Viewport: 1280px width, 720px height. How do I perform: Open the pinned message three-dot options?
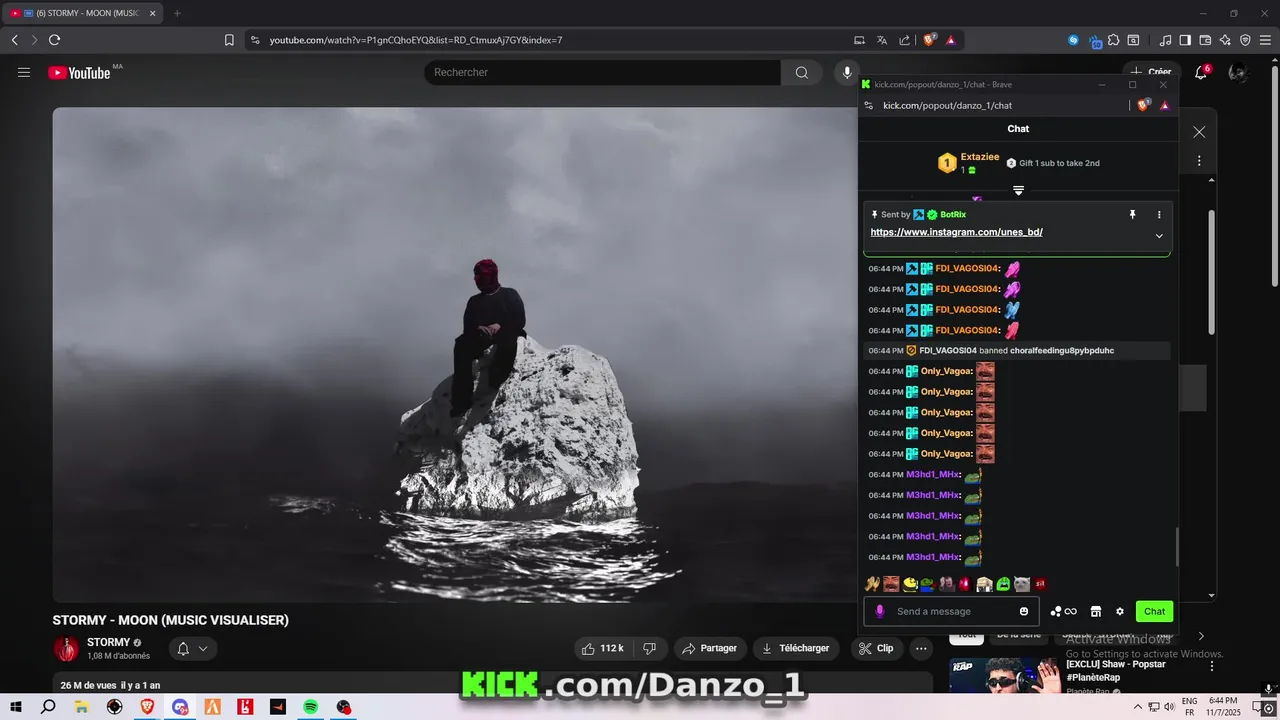click(x=1159, y=214)
